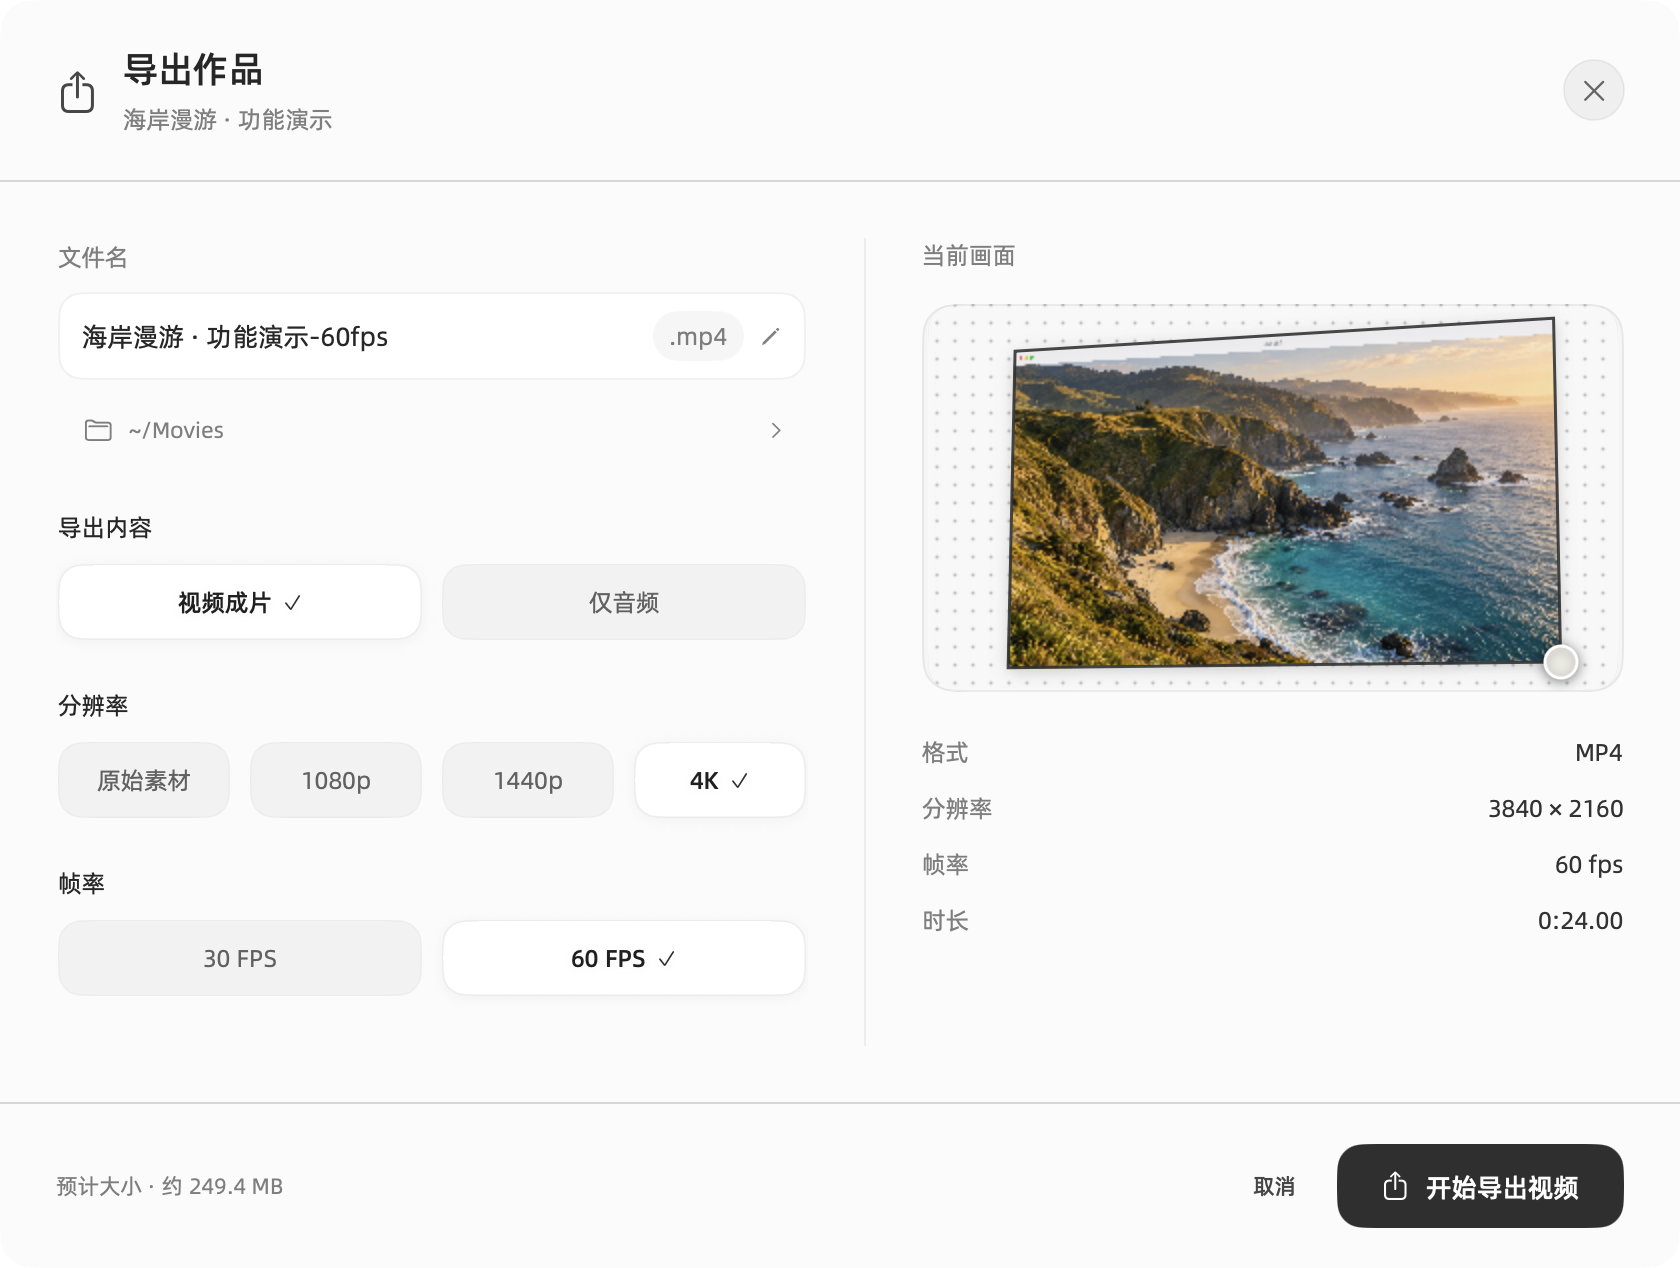Screen dimensions: 1680x1268
Task: Set the resolution to 1080p
Action: click(336, 780)
